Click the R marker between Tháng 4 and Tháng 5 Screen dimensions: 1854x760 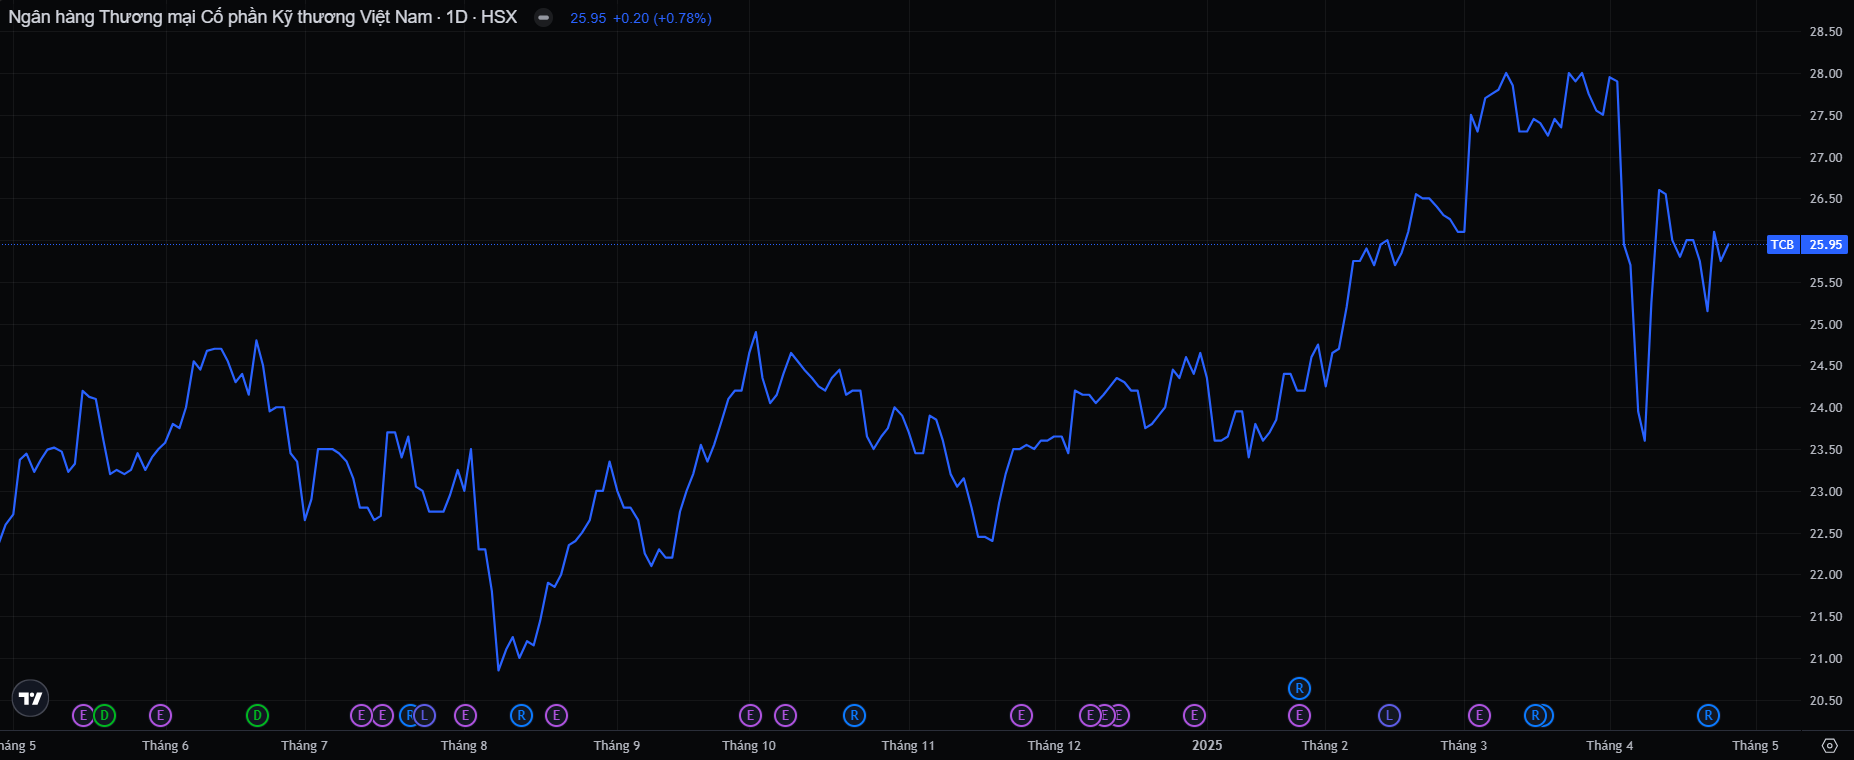(x=1708, y=715)
